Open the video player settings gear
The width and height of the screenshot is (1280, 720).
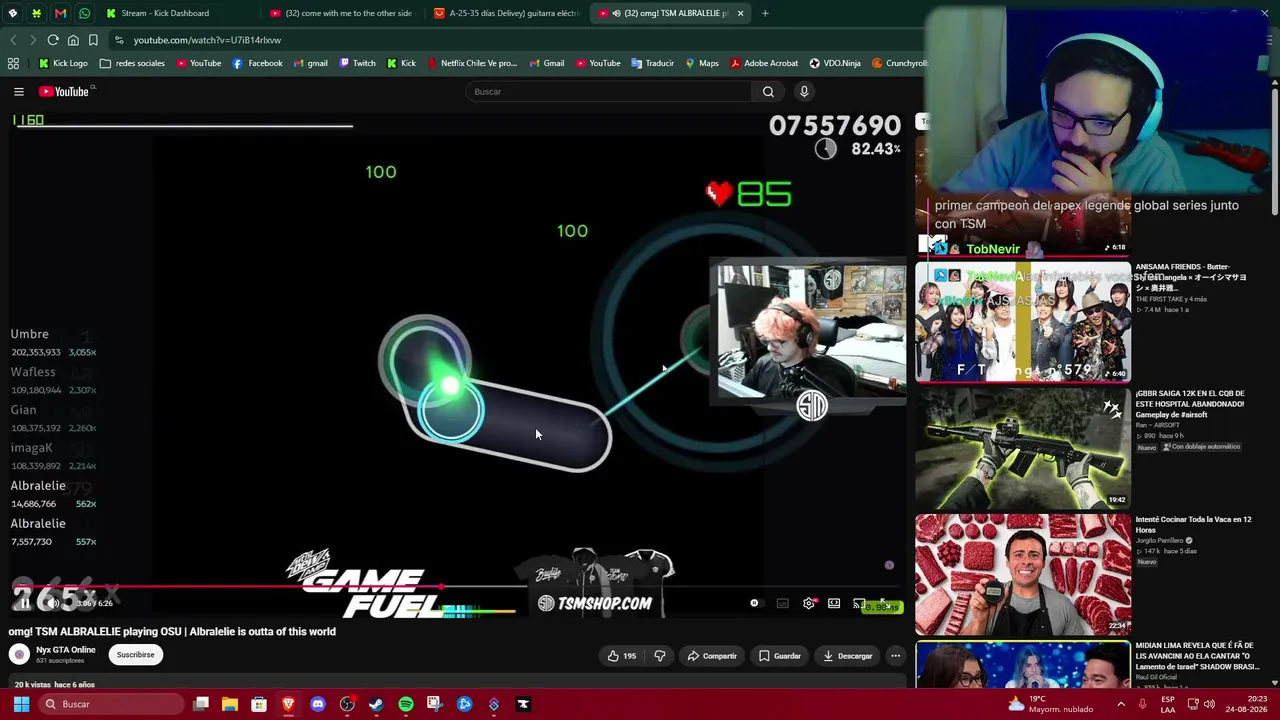tap(809, 603)
